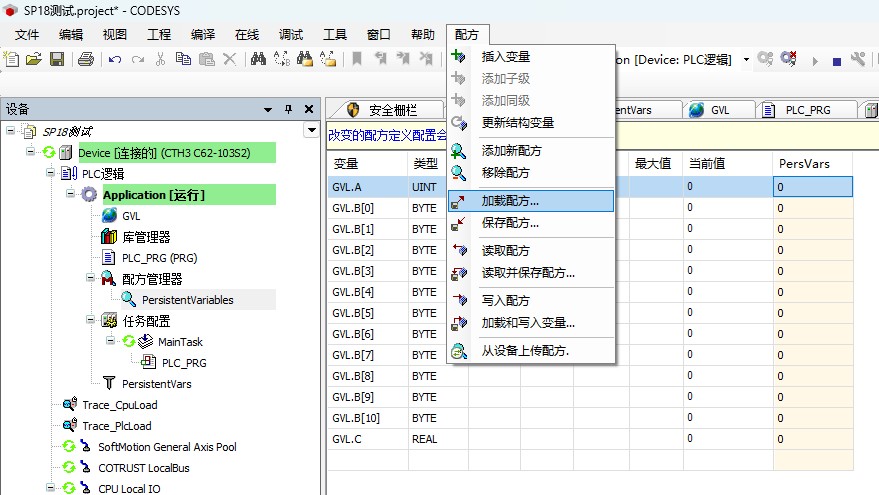This screenshot has width=879, height=495.
Task: Click the Logout gear icon with red mark
Action: [x=788, y=59]
